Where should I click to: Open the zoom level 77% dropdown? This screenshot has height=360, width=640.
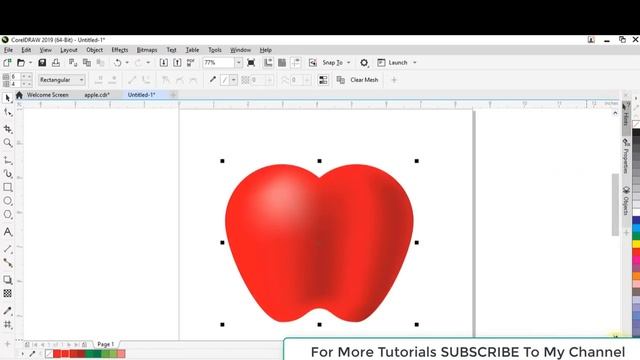[x=238, y=62]
